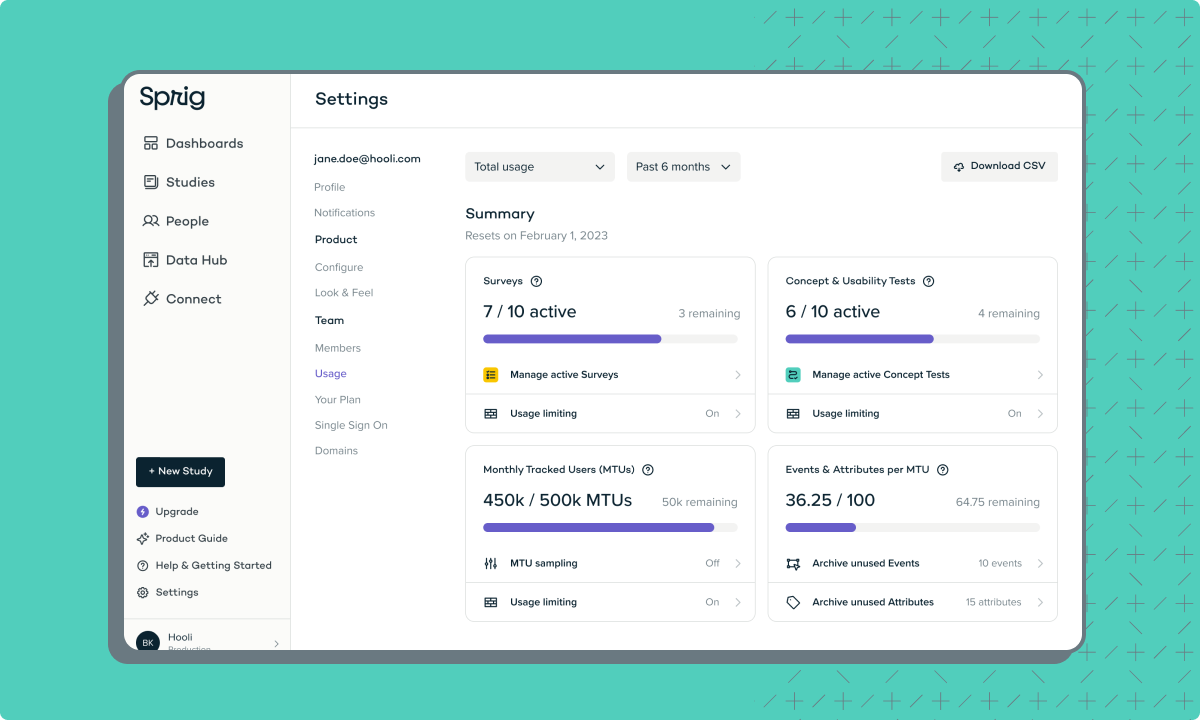Viewport: 1200px width, 720px height.
Task: Click the Studies icon in sidebar
Action: [151, 182]
